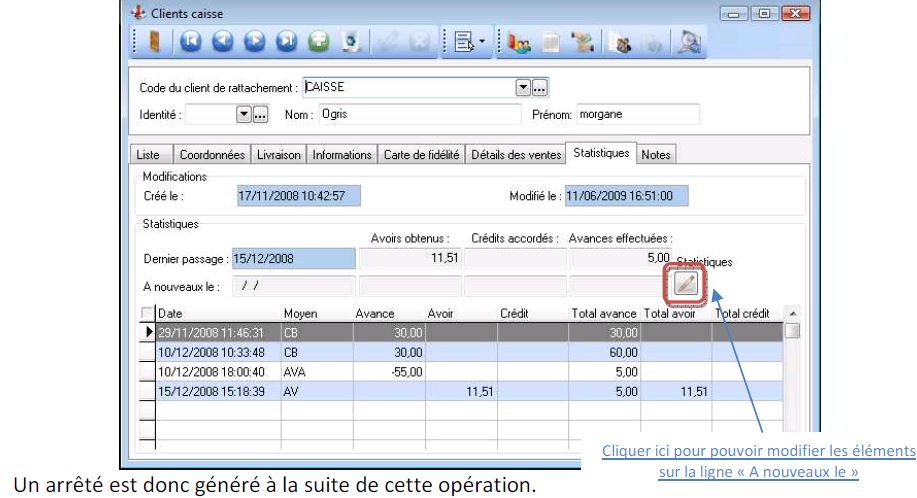
Task: Open the Détails des ventes tab
Action: [517, 154]
